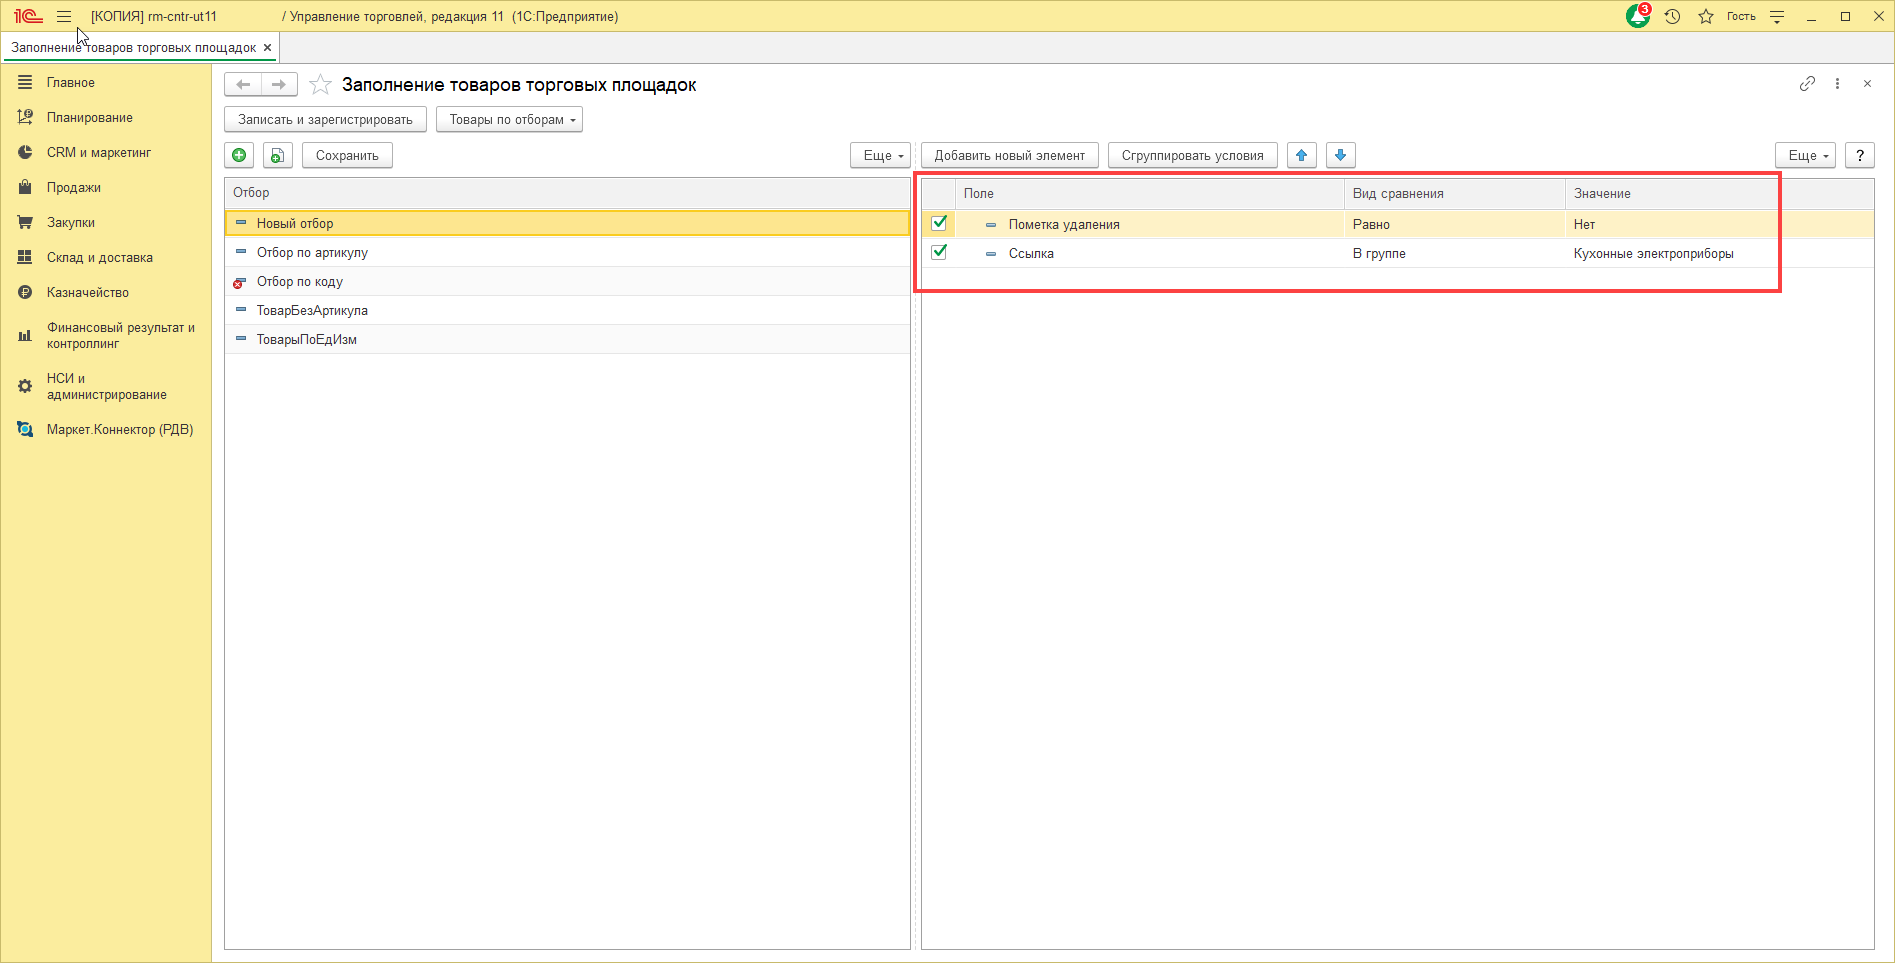The image size is (1895, 963).
Task: Open the Продажи section
Action: point(73,187)
